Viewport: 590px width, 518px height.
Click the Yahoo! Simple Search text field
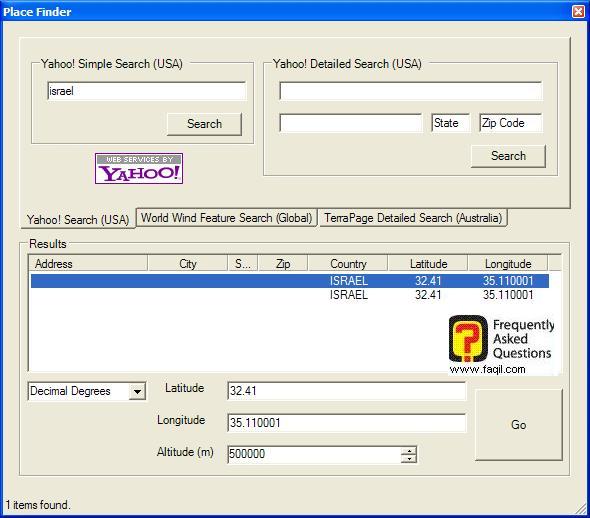click(146, 91)
